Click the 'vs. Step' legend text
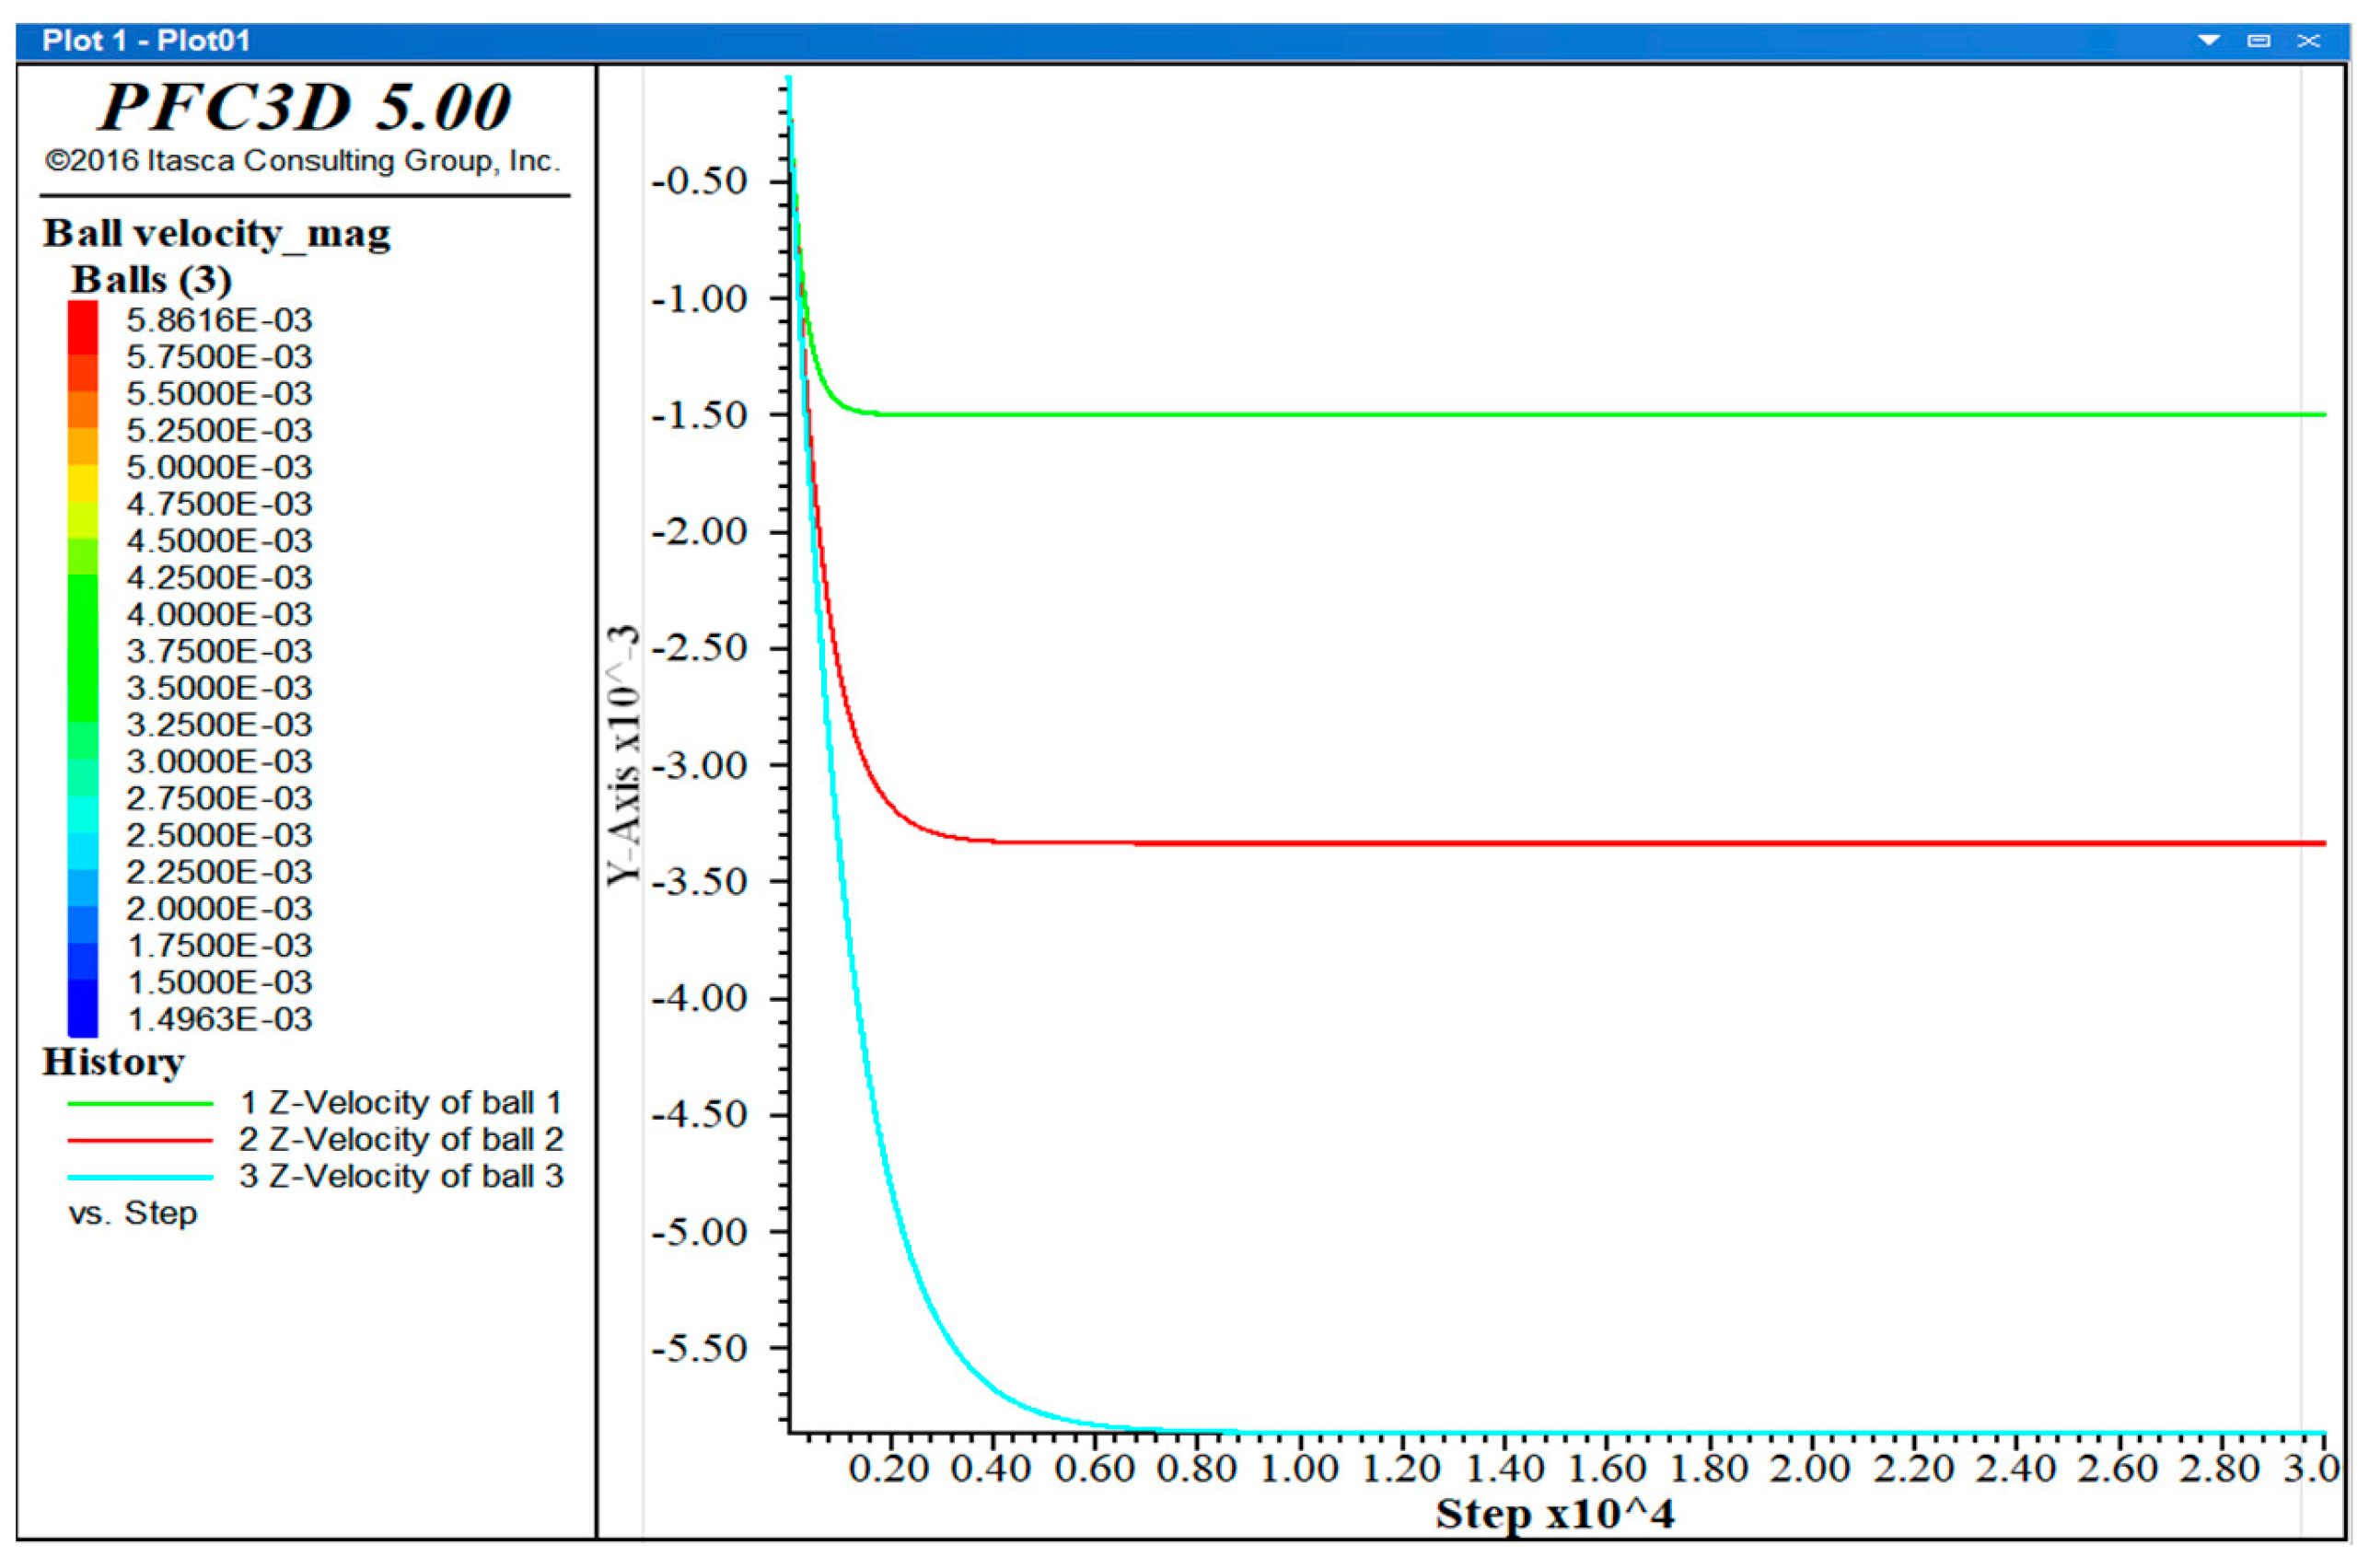This screenshot has width=2369, height=1568. [x=132, y=1214]
